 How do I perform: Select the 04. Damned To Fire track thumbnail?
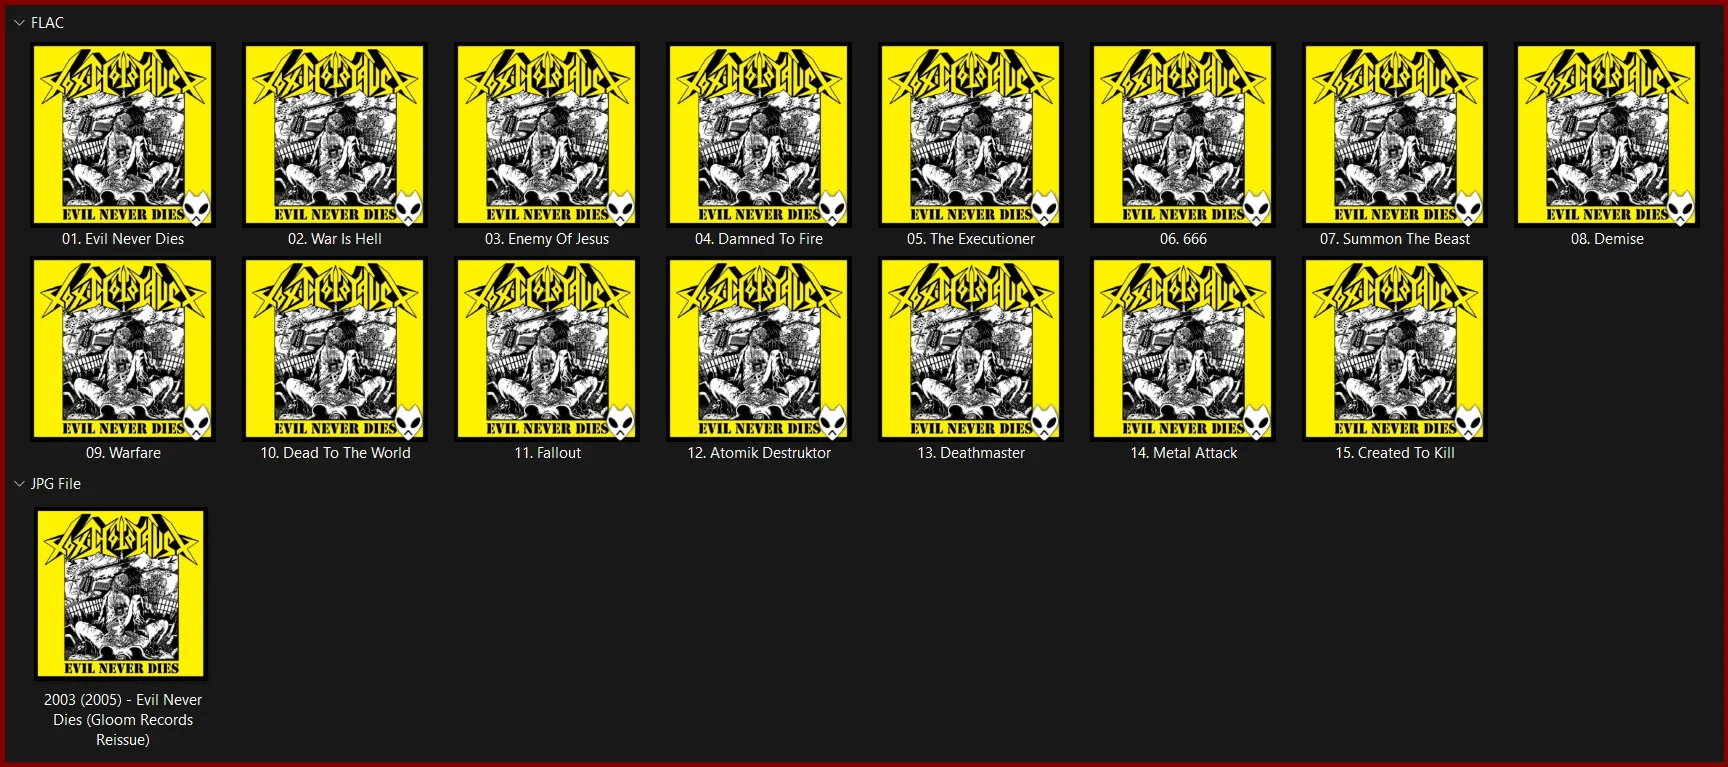click(x=759, y=135)
